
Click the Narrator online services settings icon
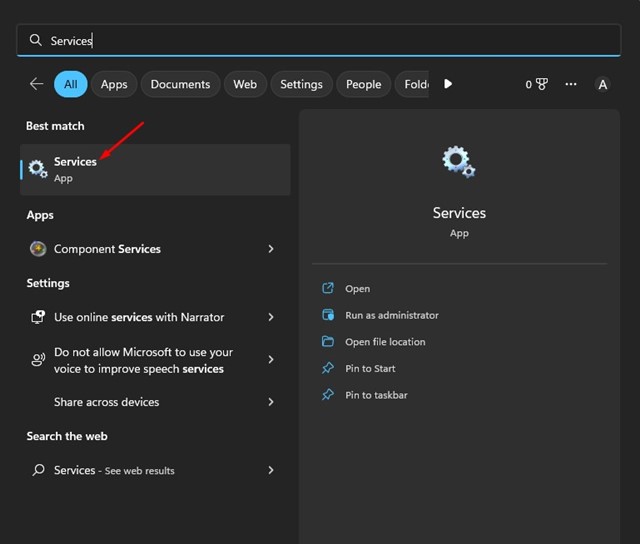(x=38, y=317)
